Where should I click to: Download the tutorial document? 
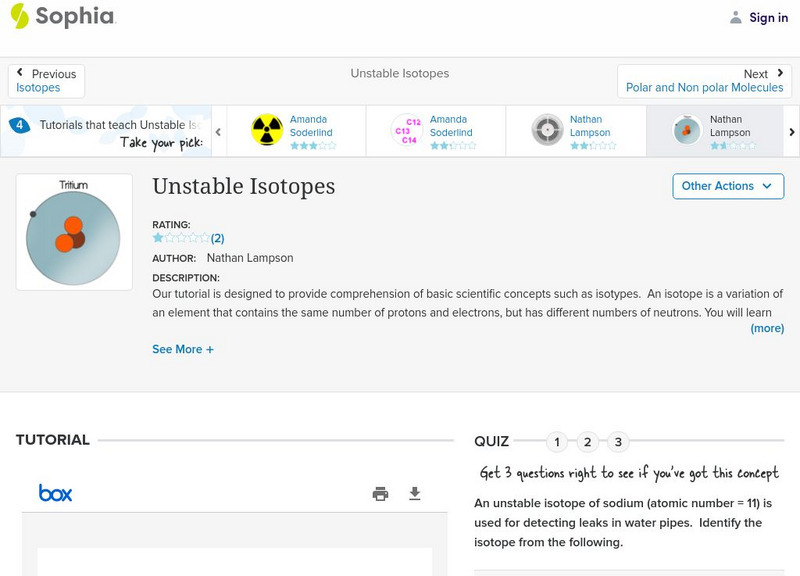(413, 492)
